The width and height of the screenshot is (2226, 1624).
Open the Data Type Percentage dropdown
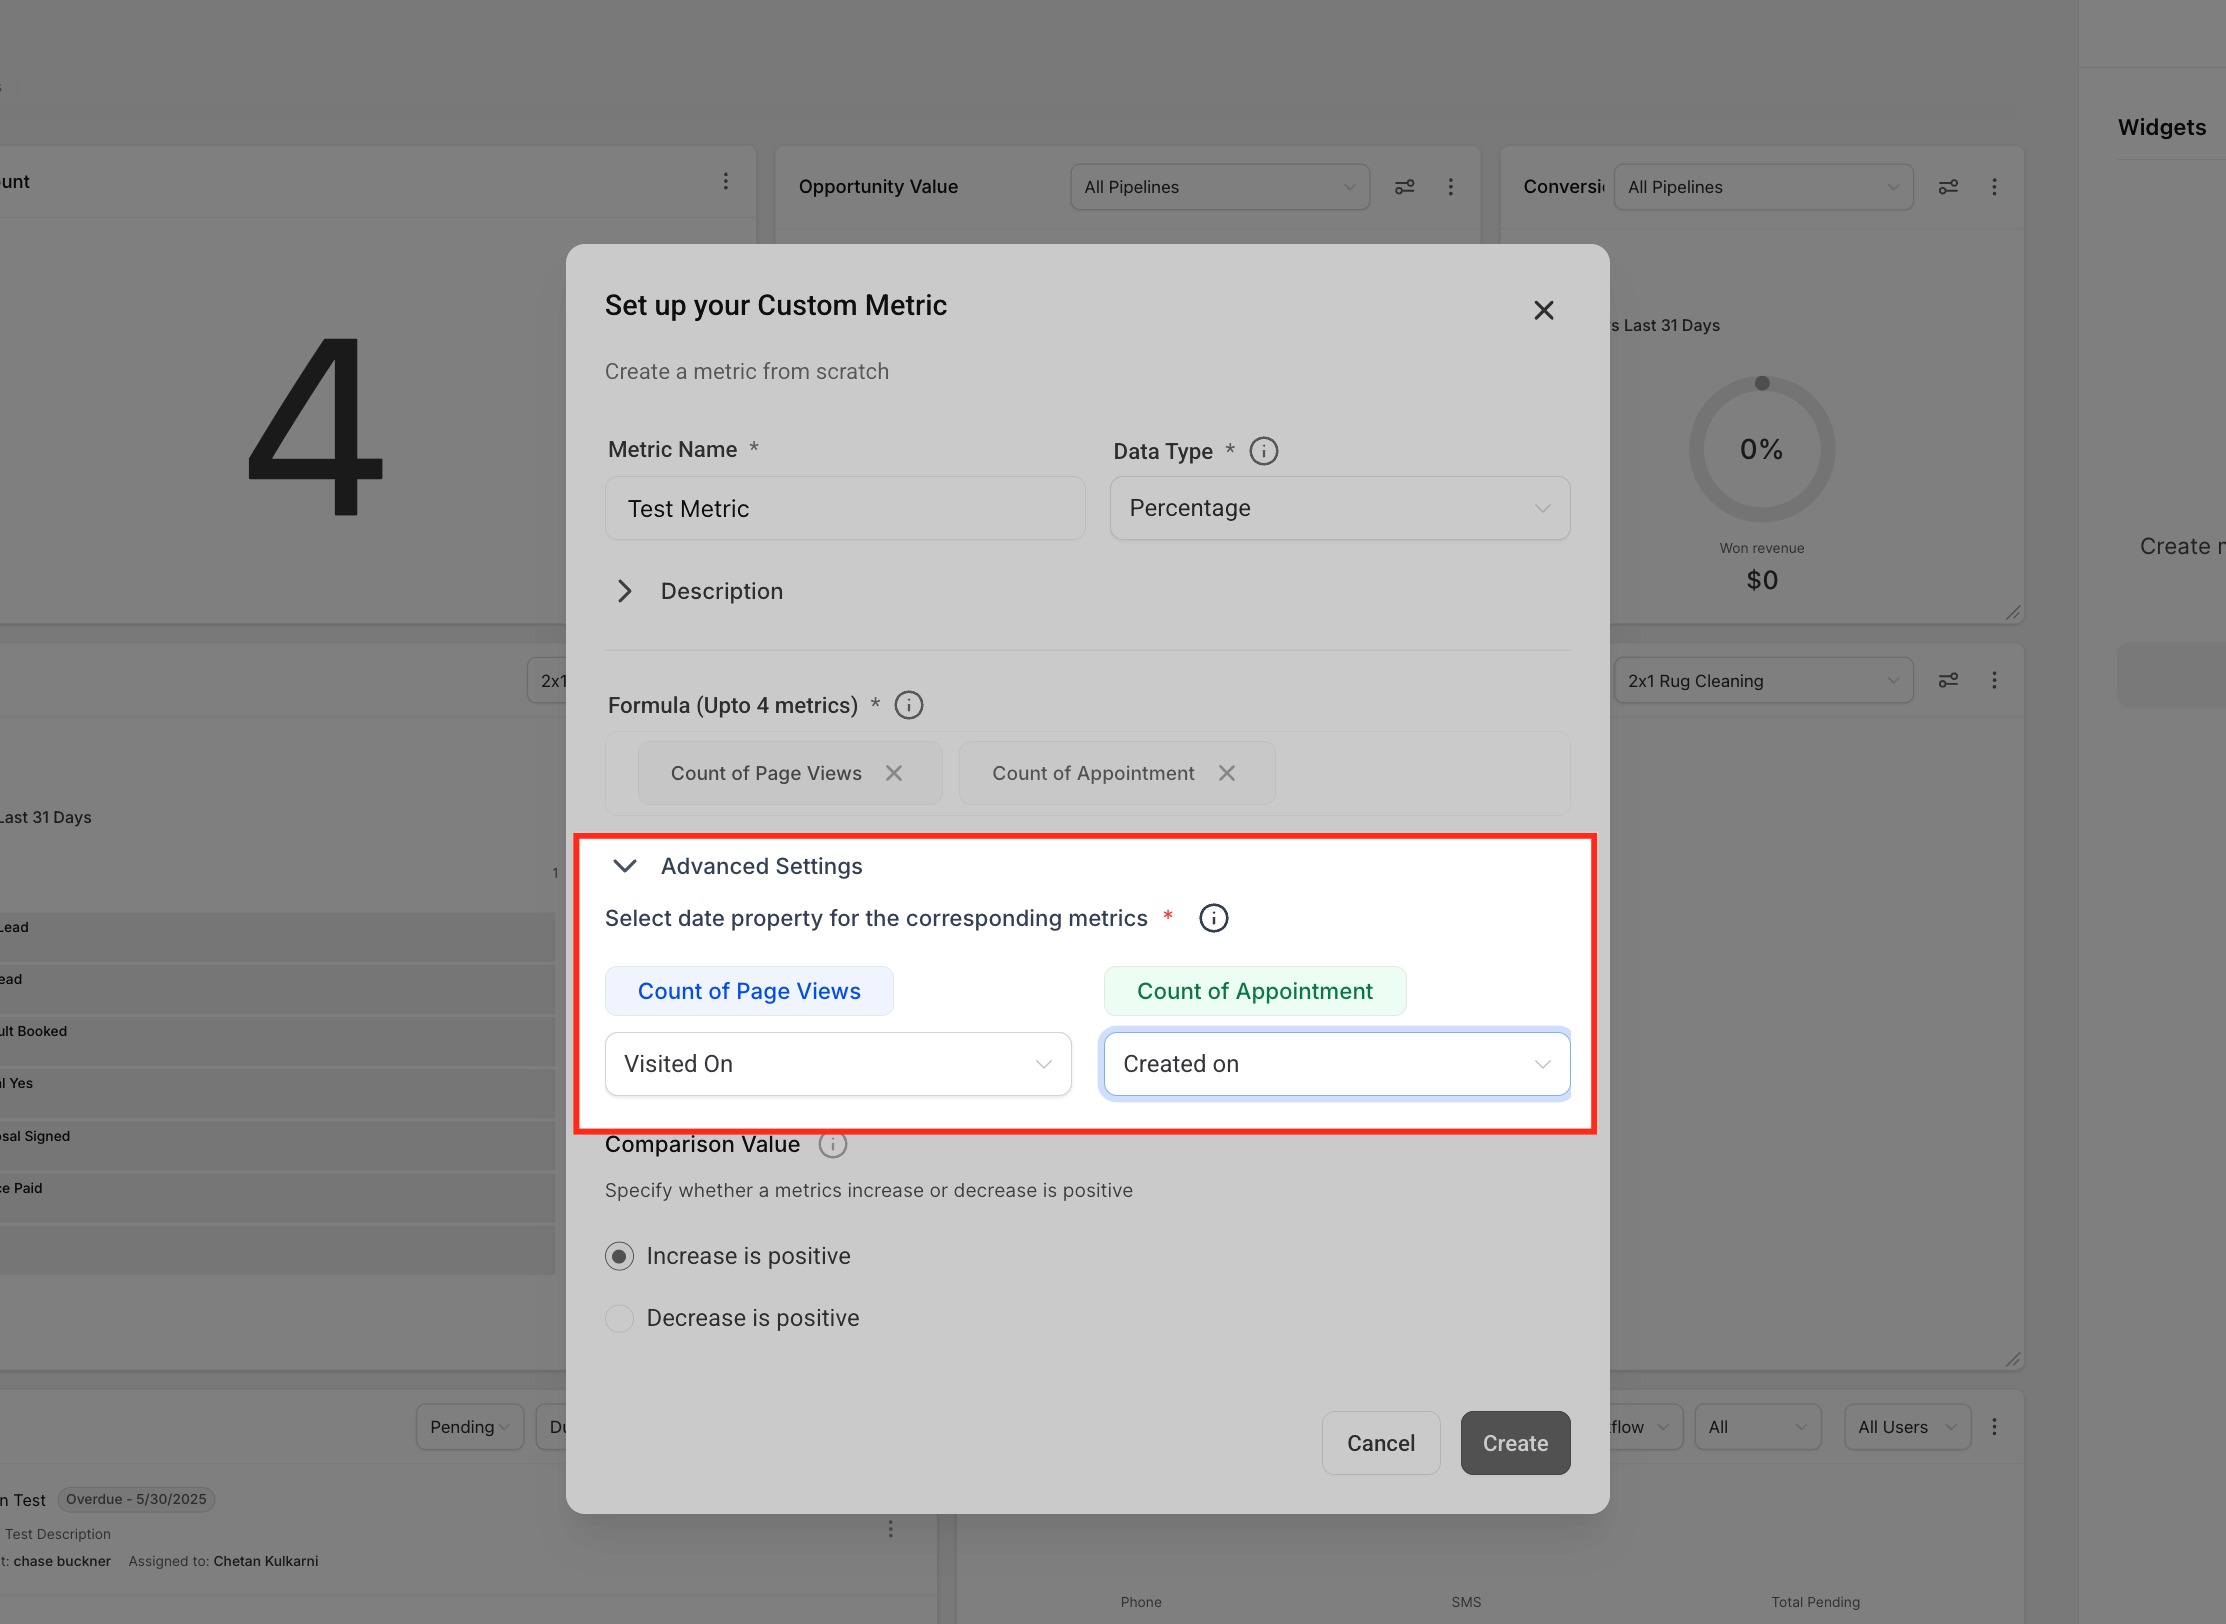coord(1339,508)
